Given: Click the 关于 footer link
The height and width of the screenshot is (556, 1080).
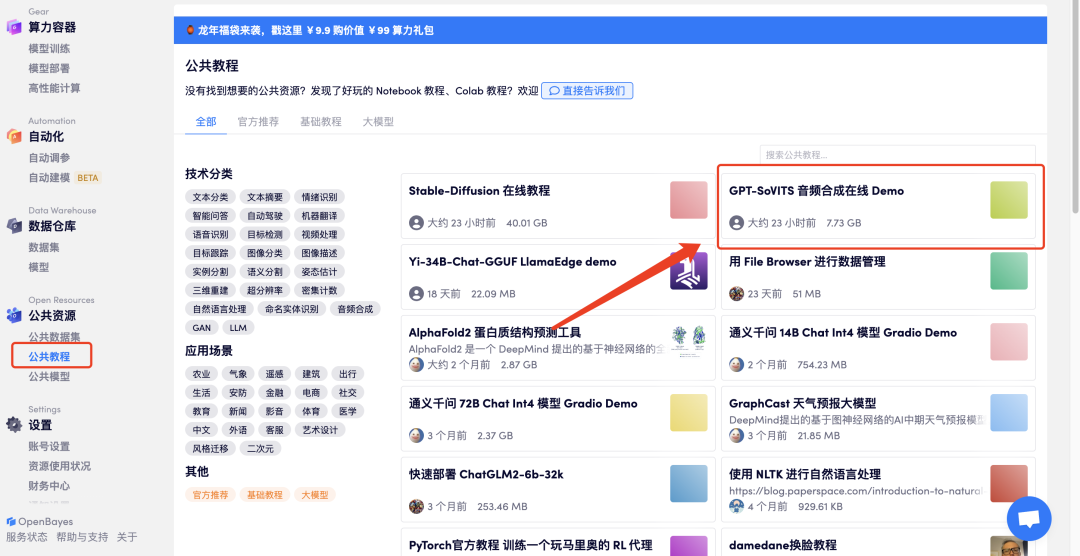Looking at the screenshot, I should coord(127,537).
